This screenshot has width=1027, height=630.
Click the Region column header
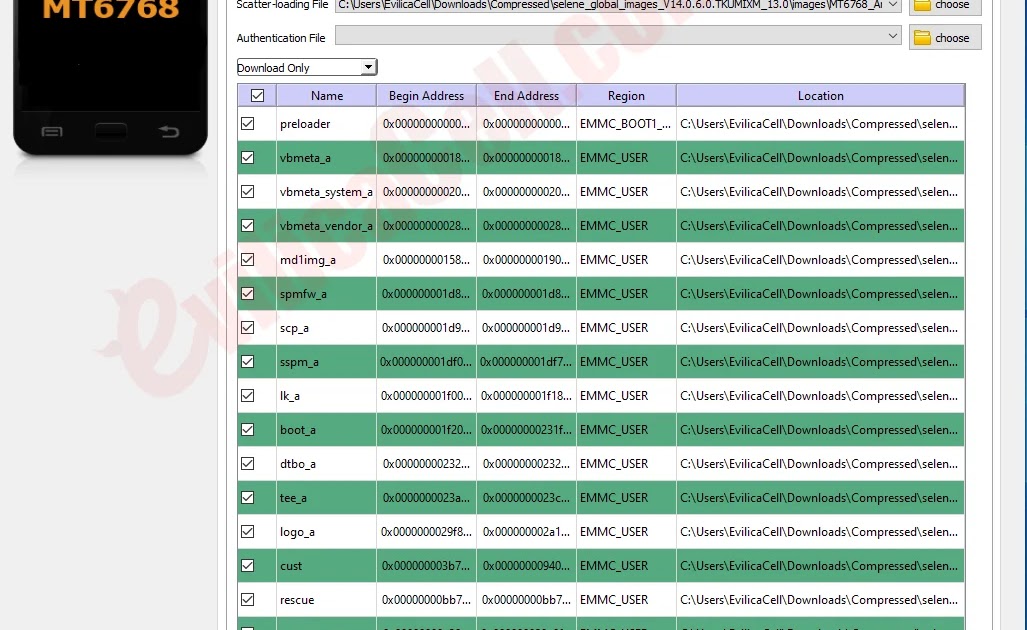626,96
